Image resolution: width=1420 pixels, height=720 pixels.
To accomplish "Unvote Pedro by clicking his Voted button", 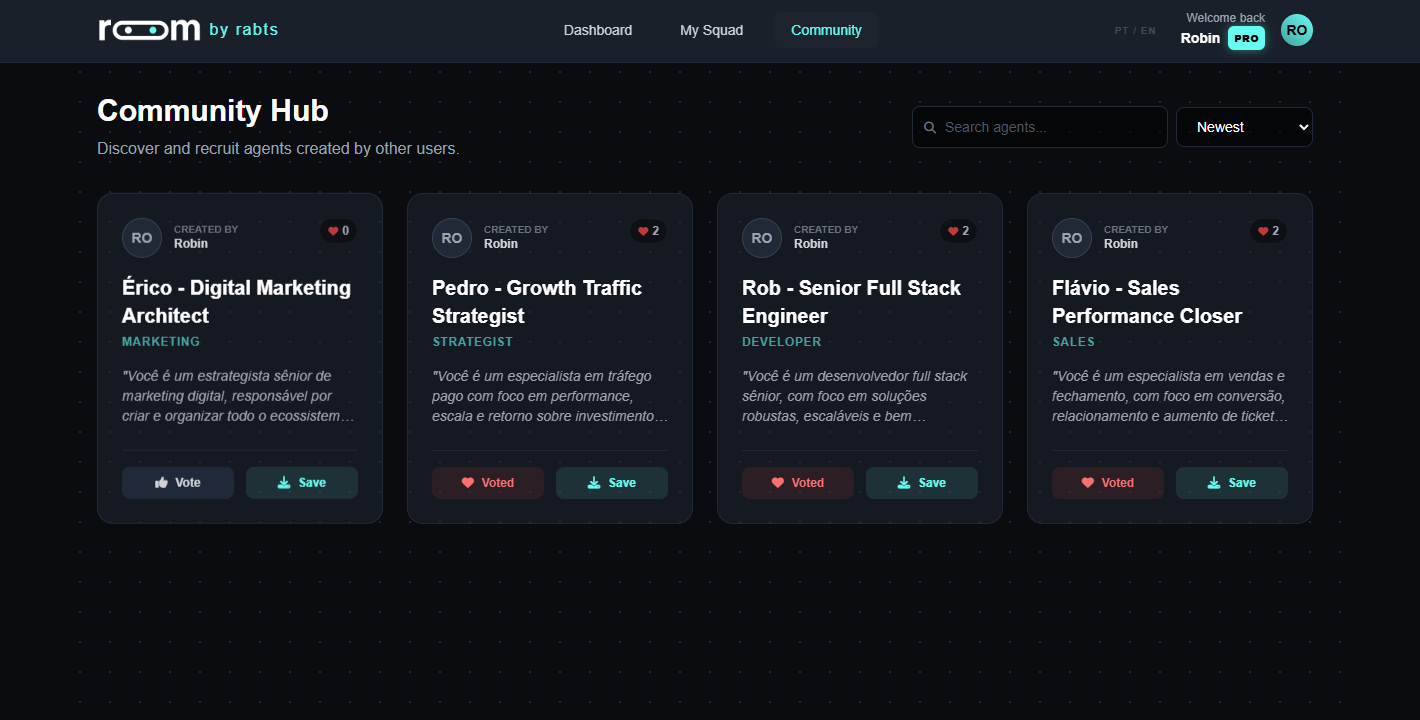I will click(488, 482).
